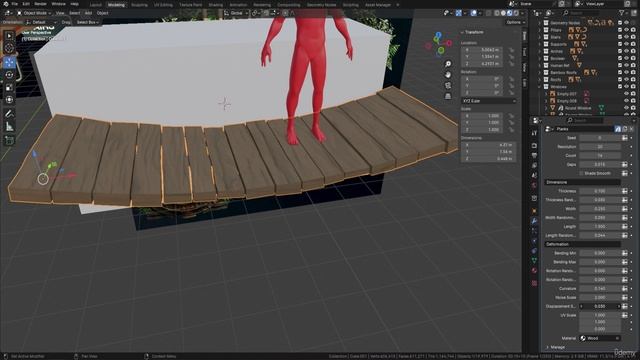Disable render camera for Roofs collection
Viewport: 640px width, 360px height.
[x=633, y=80]
